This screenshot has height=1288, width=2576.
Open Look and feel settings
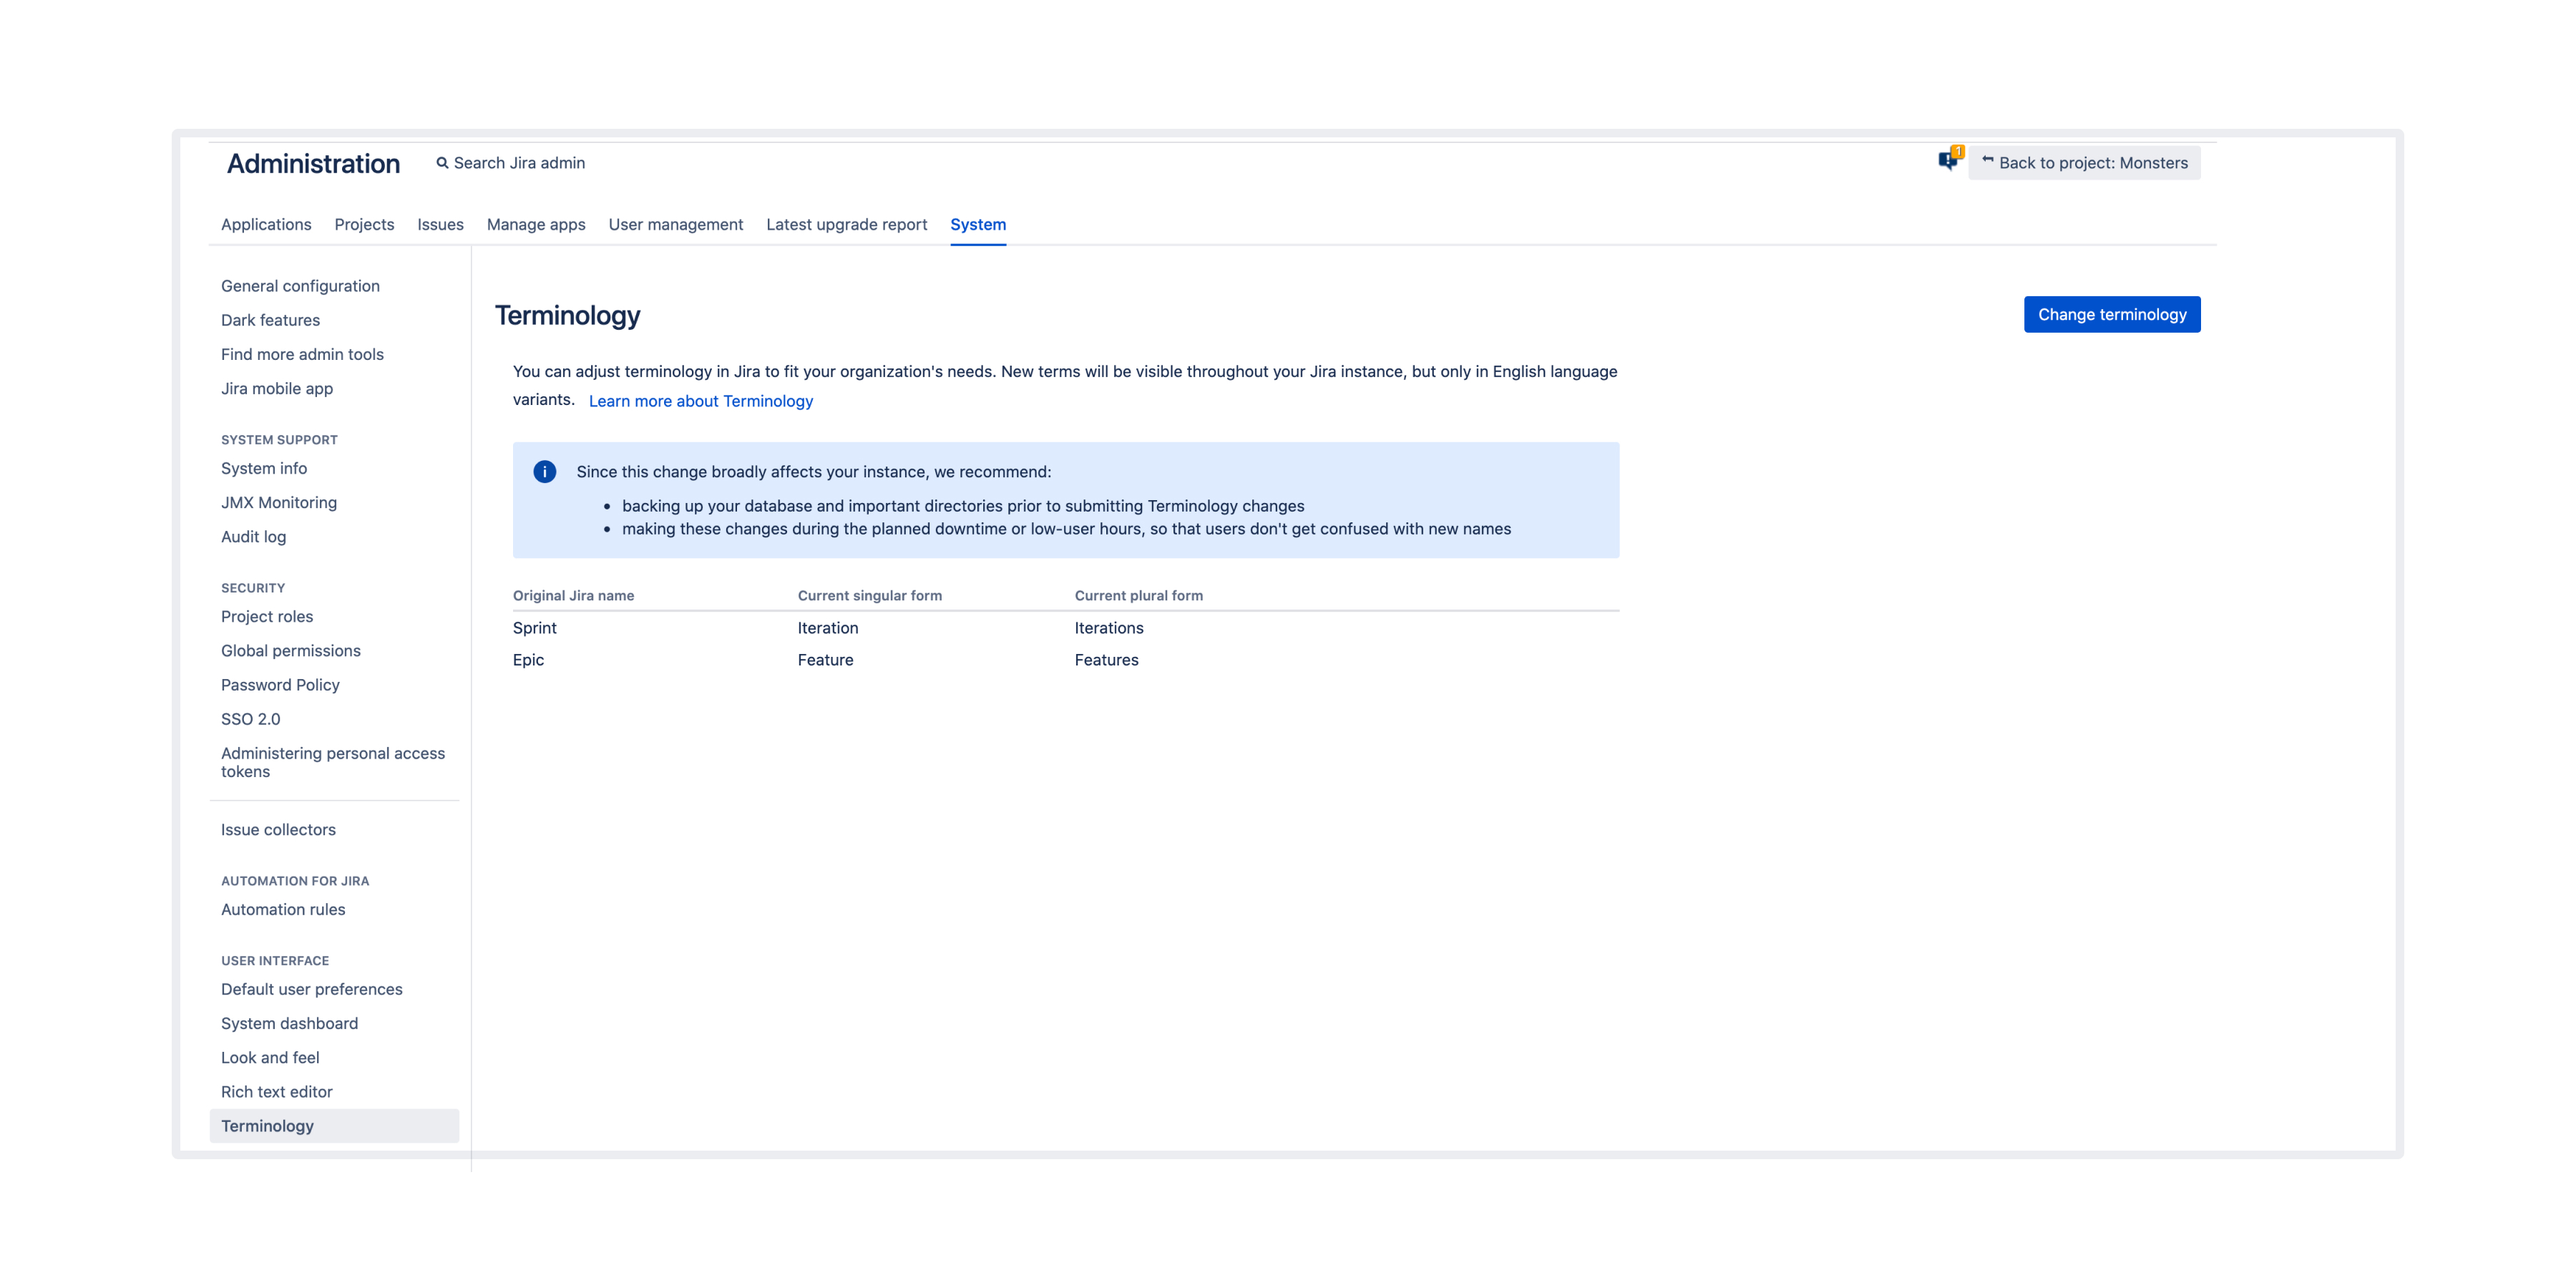[270, 1057]
